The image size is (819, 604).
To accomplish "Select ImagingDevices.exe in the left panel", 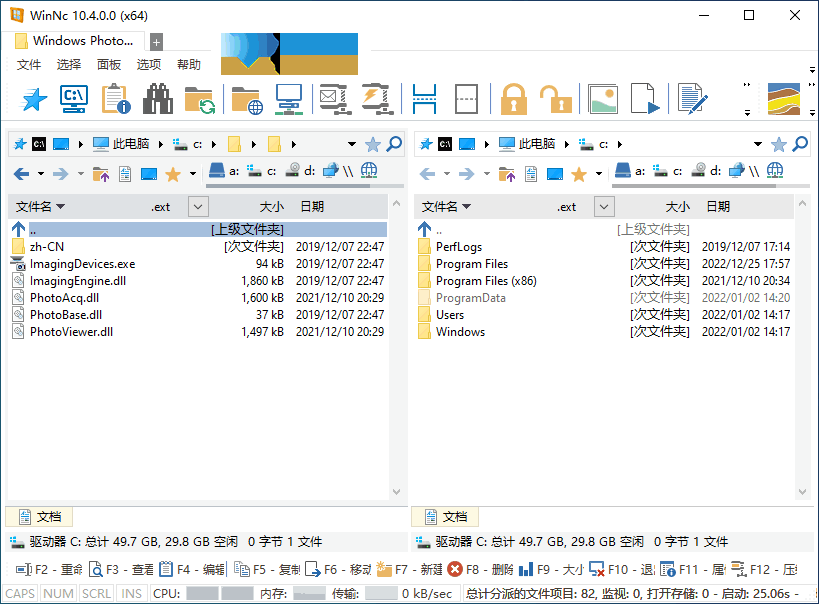I will (199, 264).
